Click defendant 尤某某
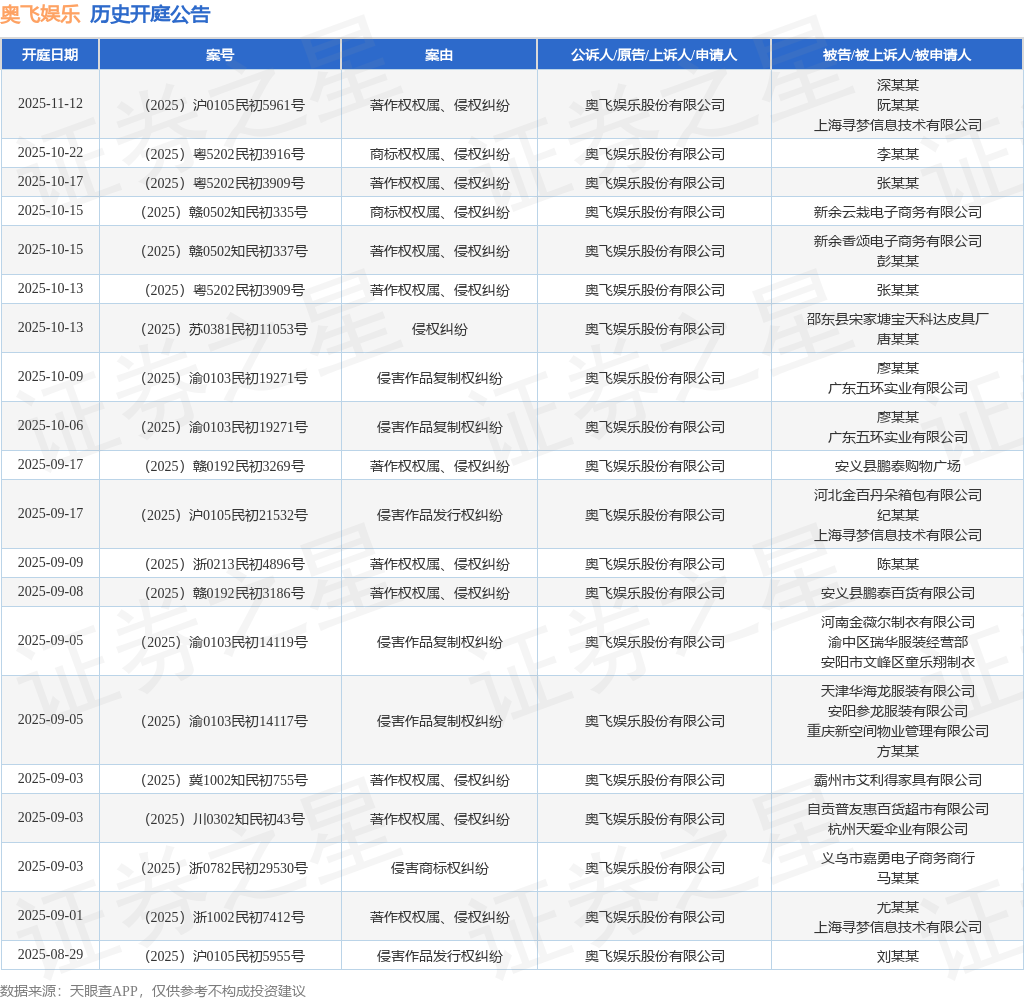The height and width of the screenshot is (1000, 1024). click(897, 907)
